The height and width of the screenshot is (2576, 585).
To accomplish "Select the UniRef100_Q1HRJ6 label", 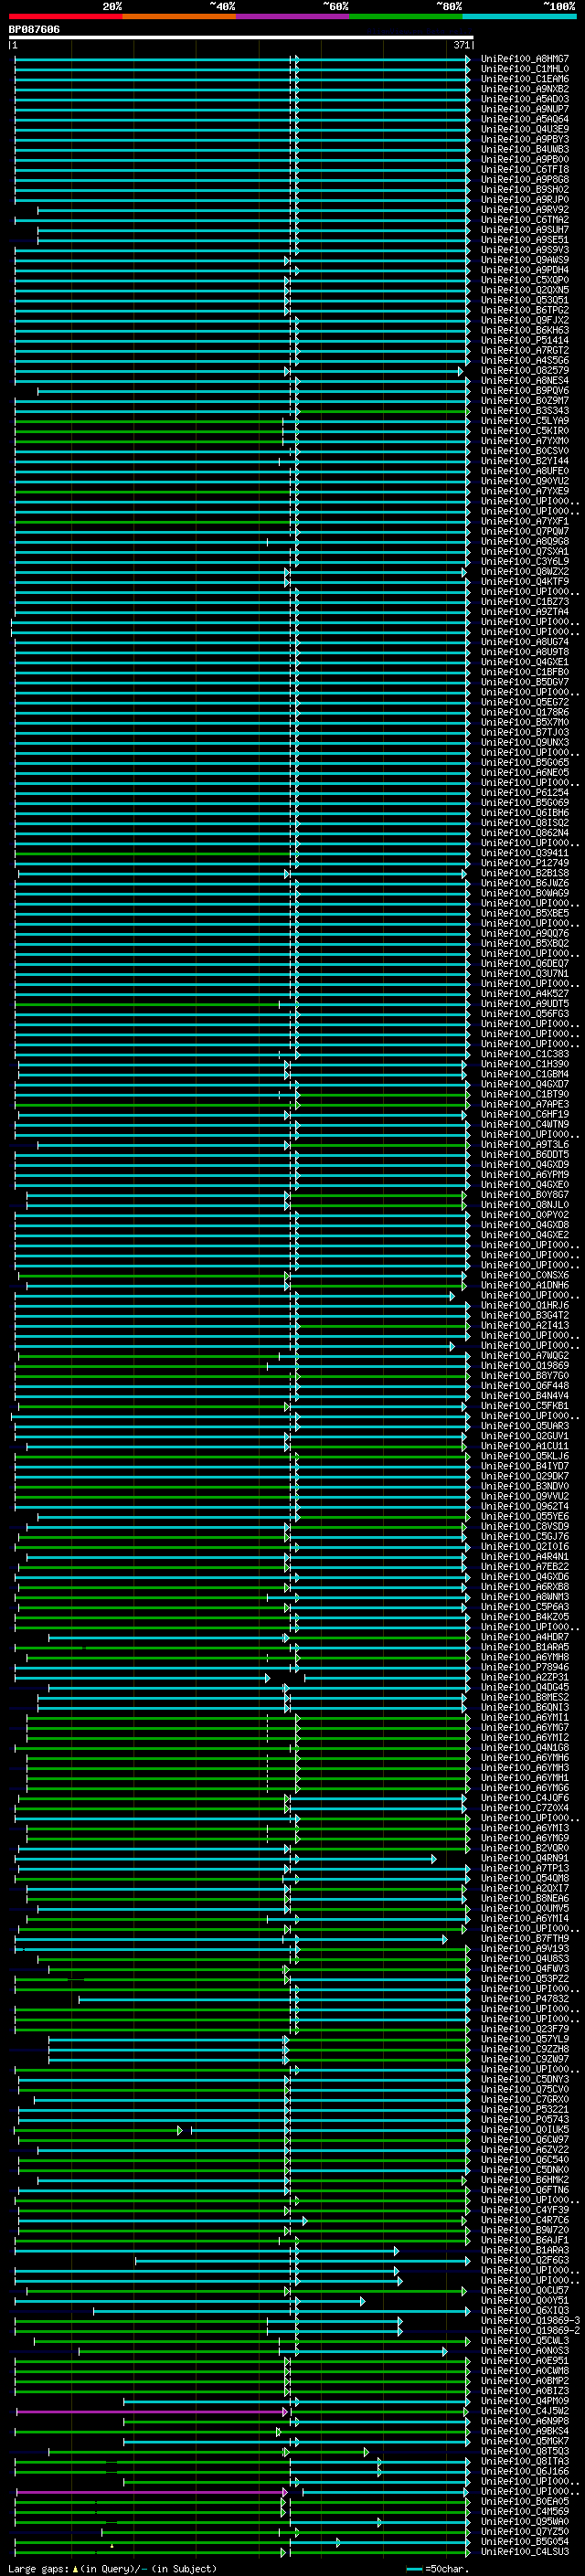I will tap(524, 1305).
